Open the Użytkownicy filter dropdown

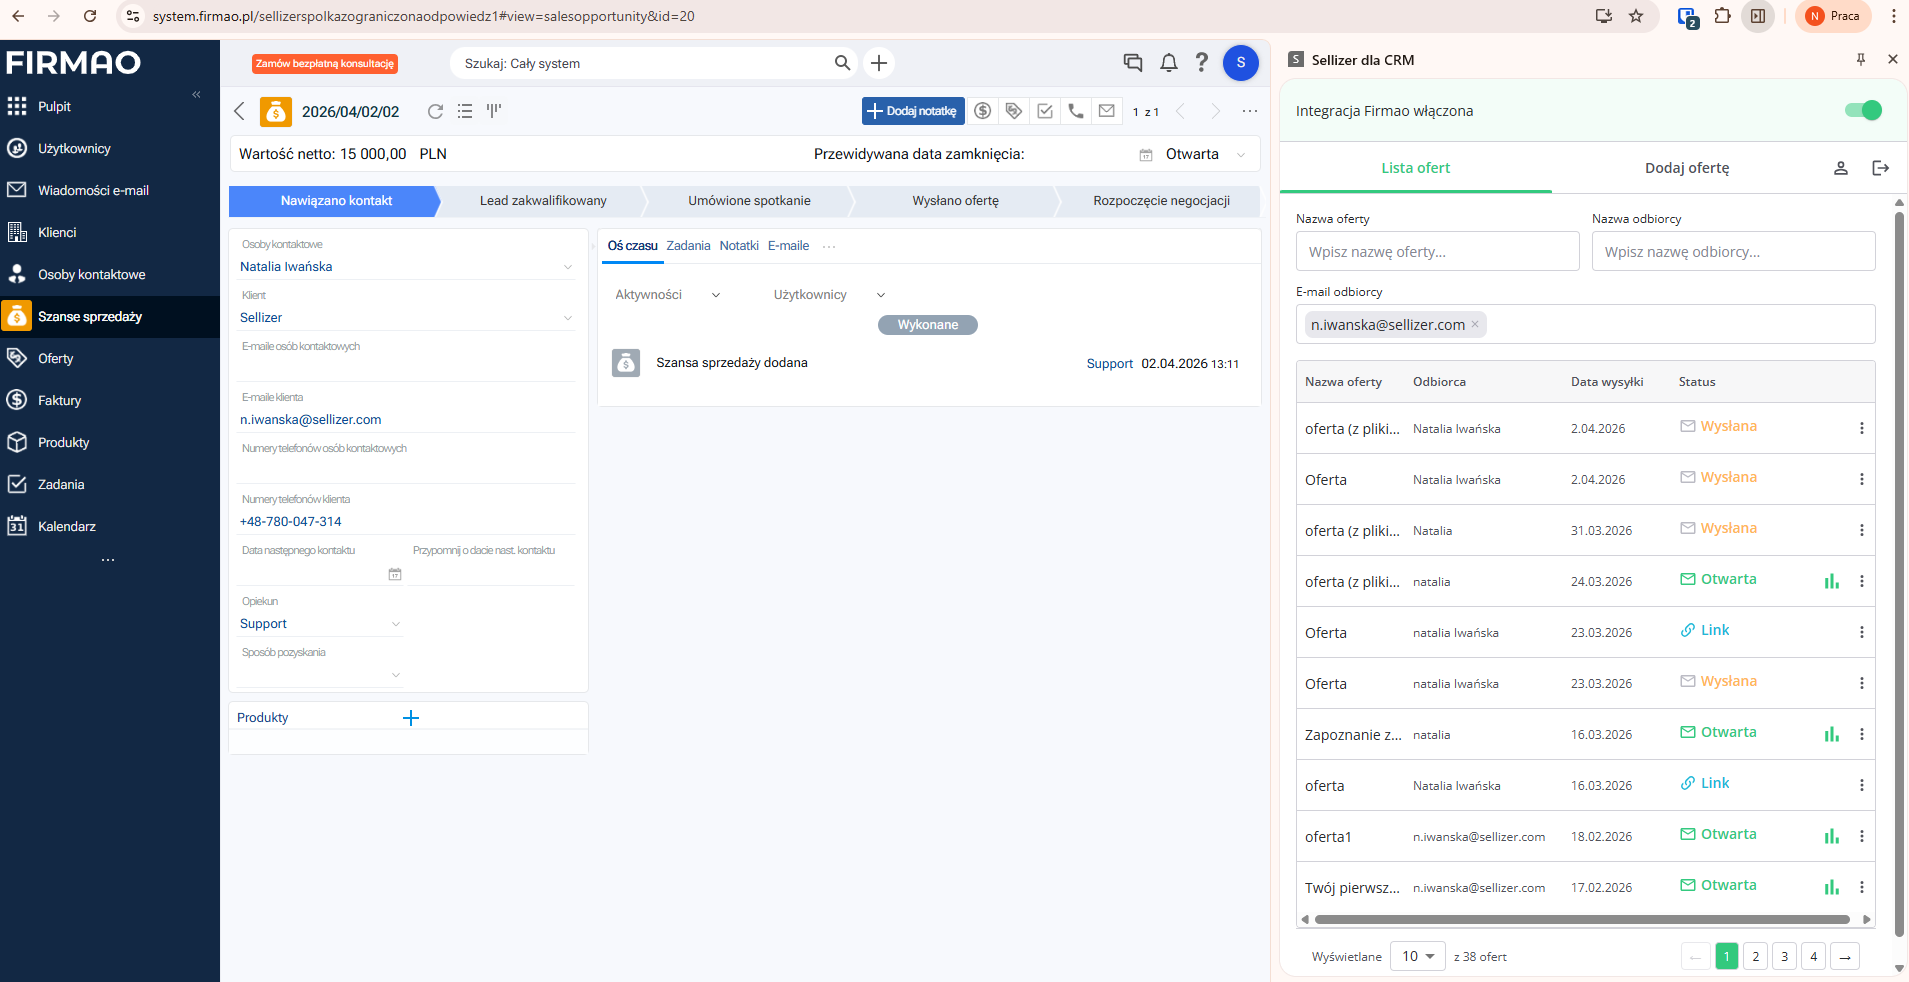[829, 295]
